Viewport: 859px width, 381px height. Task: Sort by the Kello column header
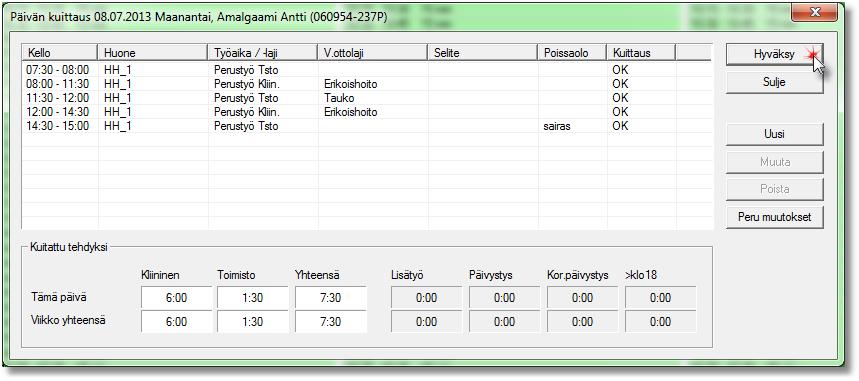[60, 53]
